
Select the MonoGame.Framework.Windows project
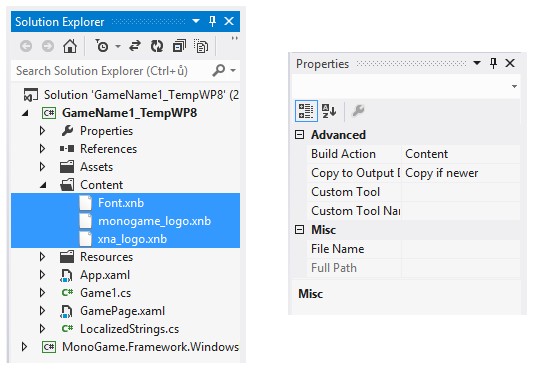click(150, 347)
